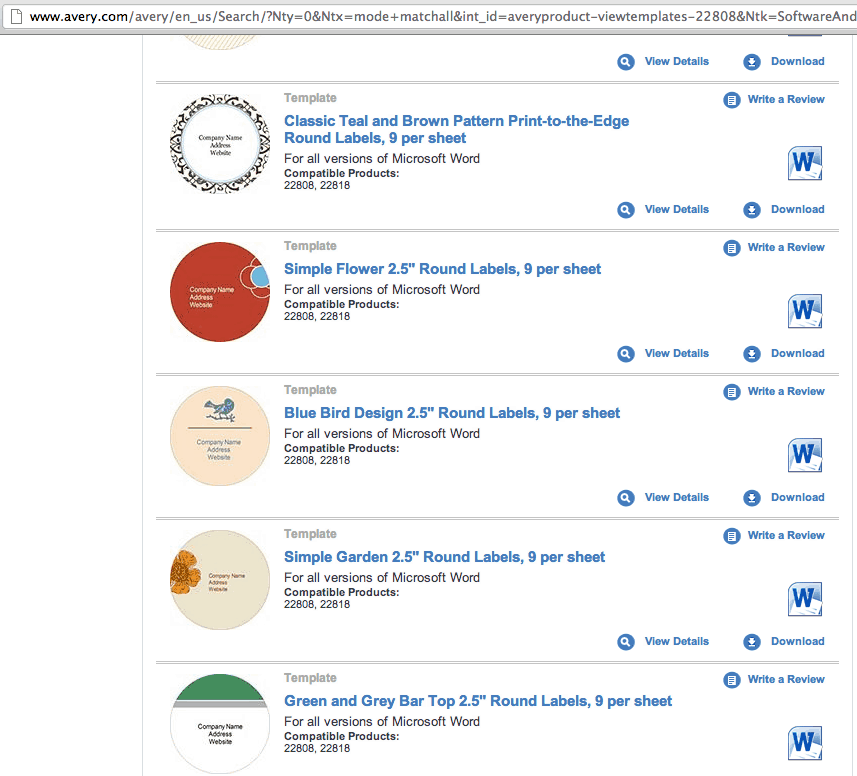Write a Review for Classic Teal and Brown

[786, 99]
